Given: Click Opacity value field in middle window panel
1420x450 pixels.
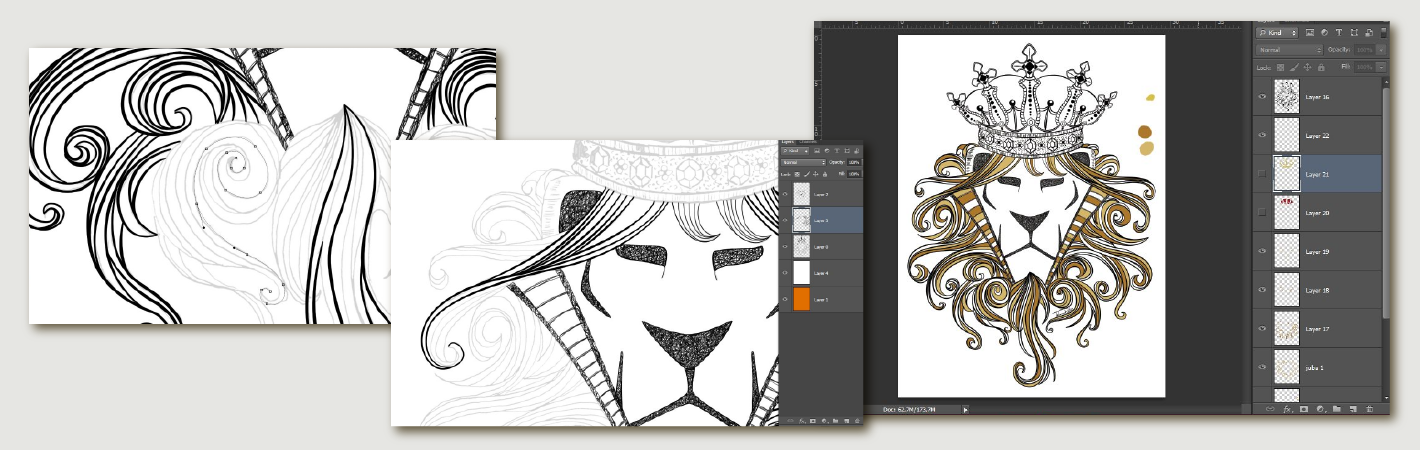Looking at the screenshot, I should coord(854,162).
